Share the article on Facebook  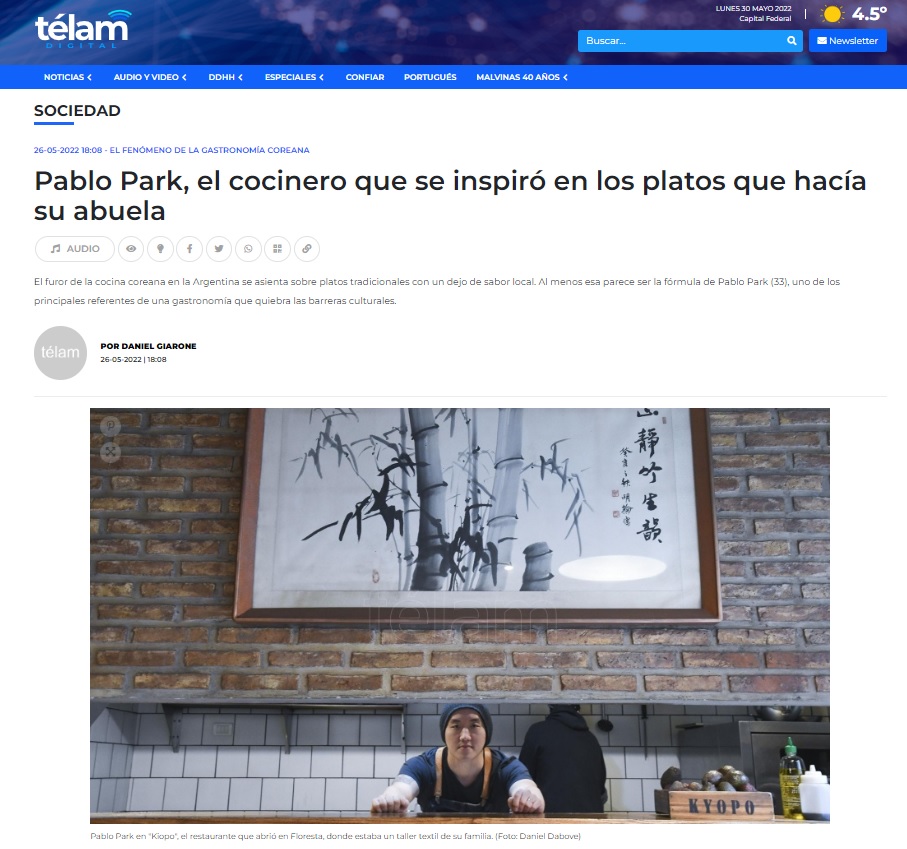[189, 249]
